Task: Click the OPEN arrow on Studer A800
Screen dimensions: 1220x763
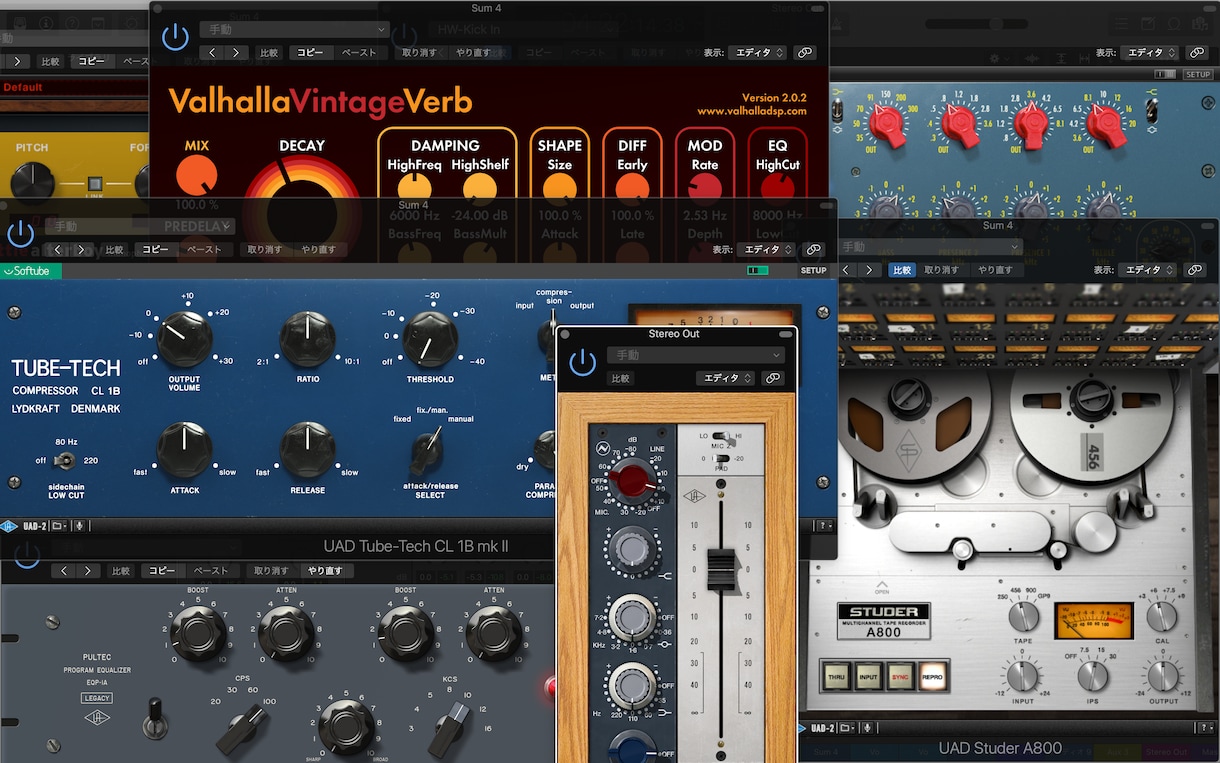Action: pyautogui.click(x=881, y=587)
